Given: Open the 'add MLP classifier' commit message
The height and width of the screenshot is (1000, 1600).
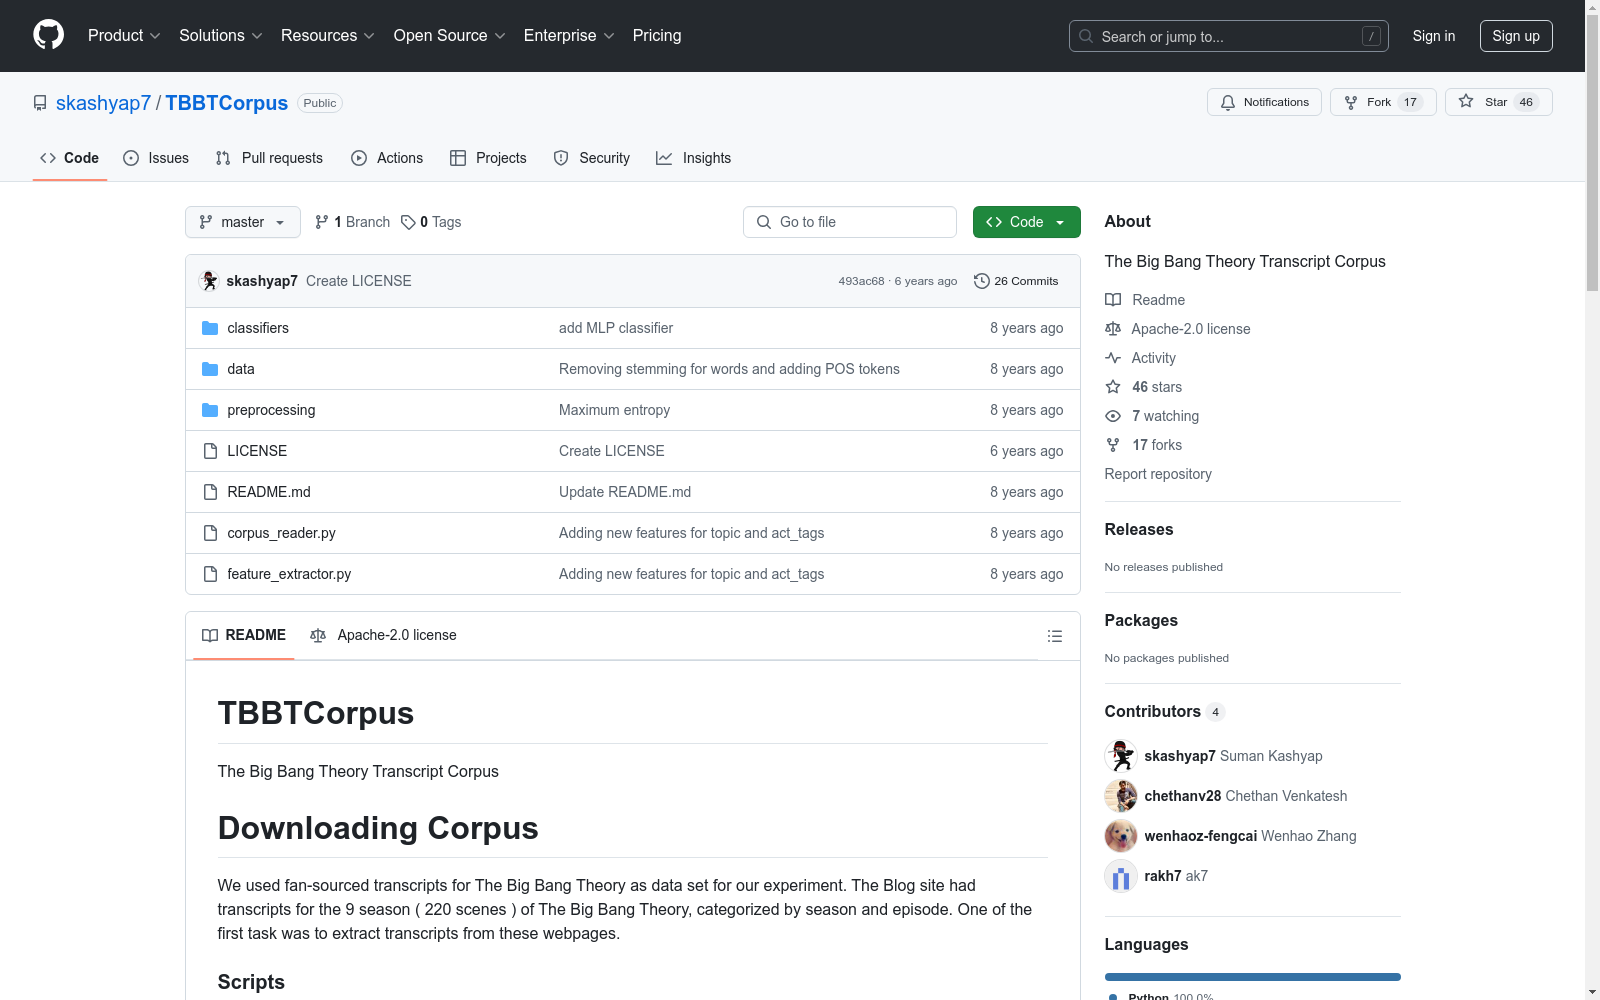Looking at the screenshot, I should point(616,328).
